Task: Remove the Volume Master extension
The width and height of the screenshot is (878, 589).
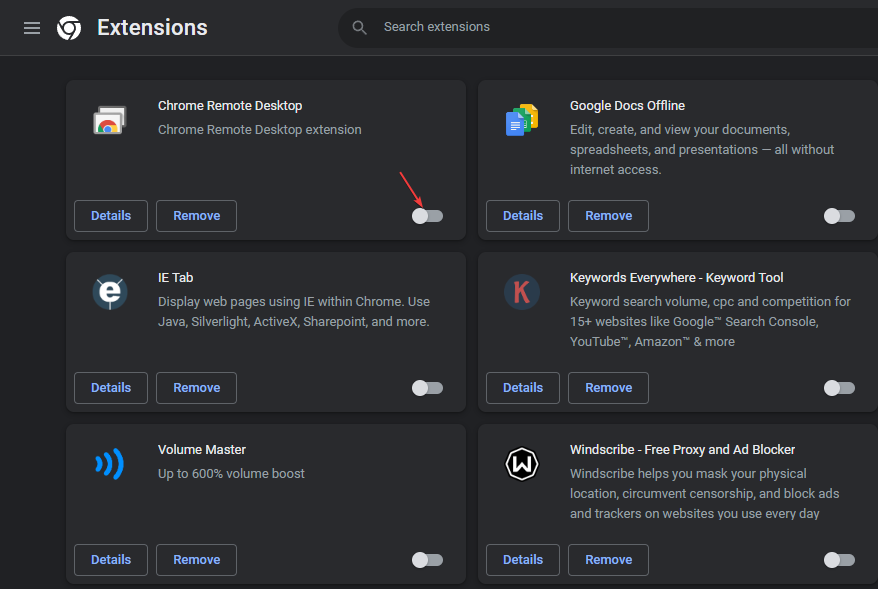Action: point(196,560)
